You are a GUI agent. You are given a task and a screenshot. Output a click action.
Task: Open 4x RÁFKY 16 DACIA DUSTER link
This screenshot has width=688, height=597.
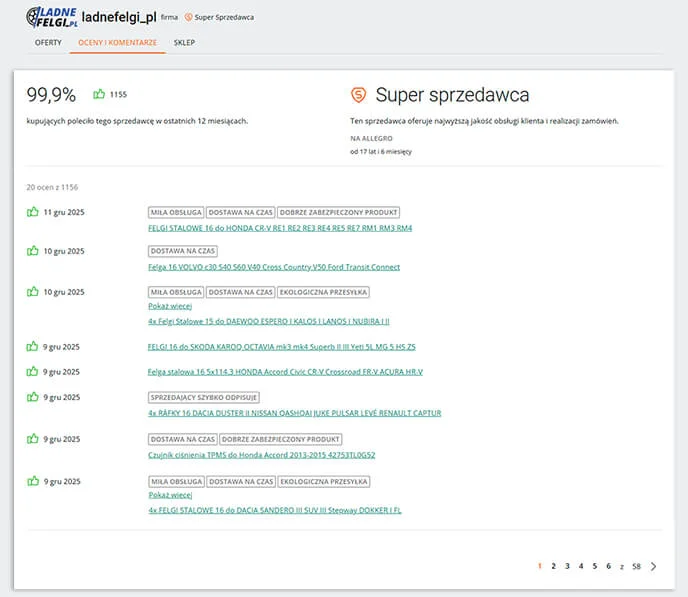click(294, 413)
